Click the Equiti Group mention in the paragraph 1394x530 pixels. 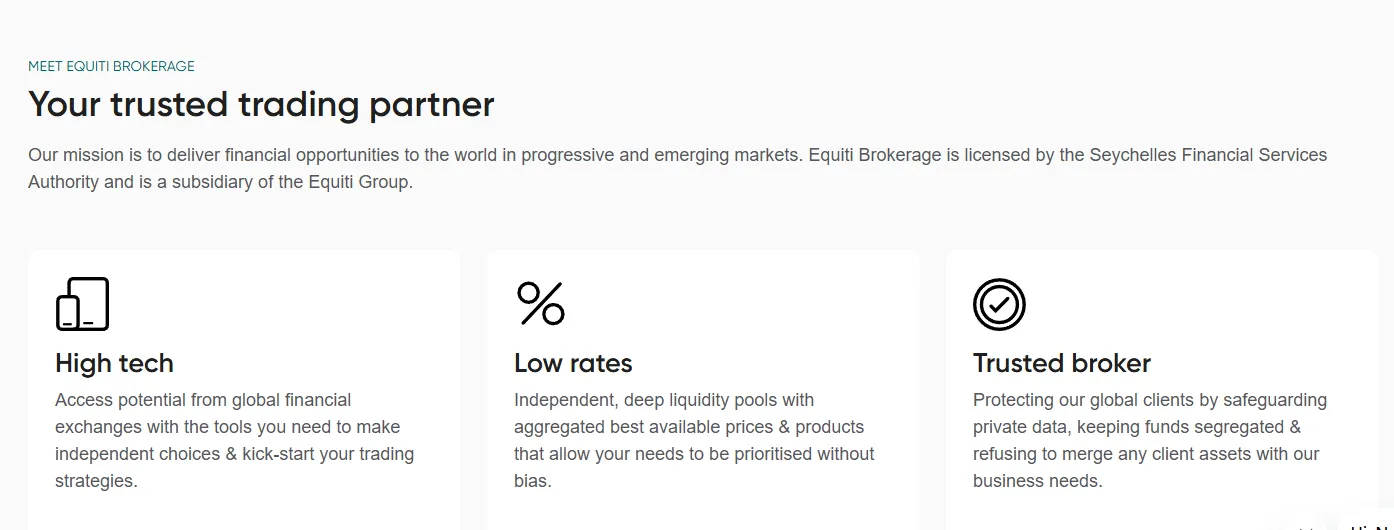coord(358,183)
